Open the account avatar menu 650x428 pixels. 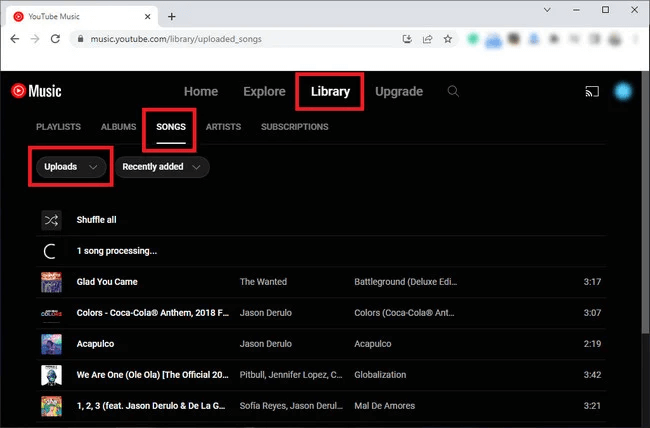[623, 92]
